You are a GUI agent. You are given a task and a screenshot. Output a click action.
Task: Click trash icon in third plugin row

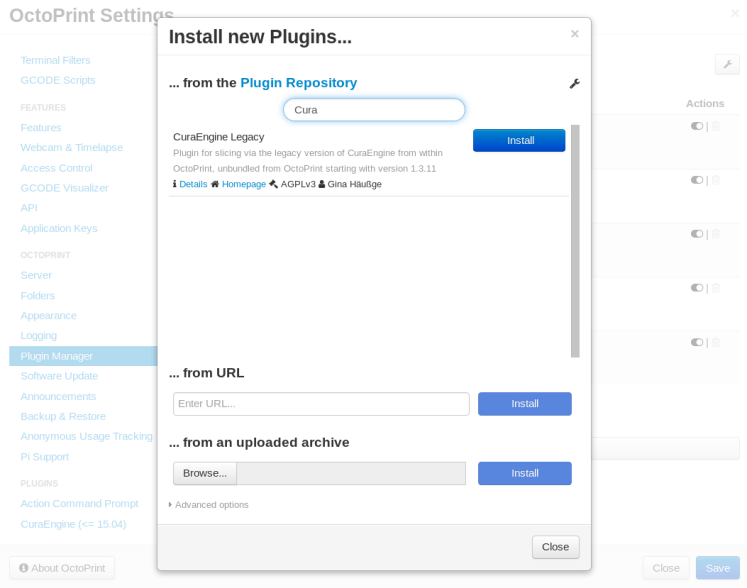[x=716, y=234]
